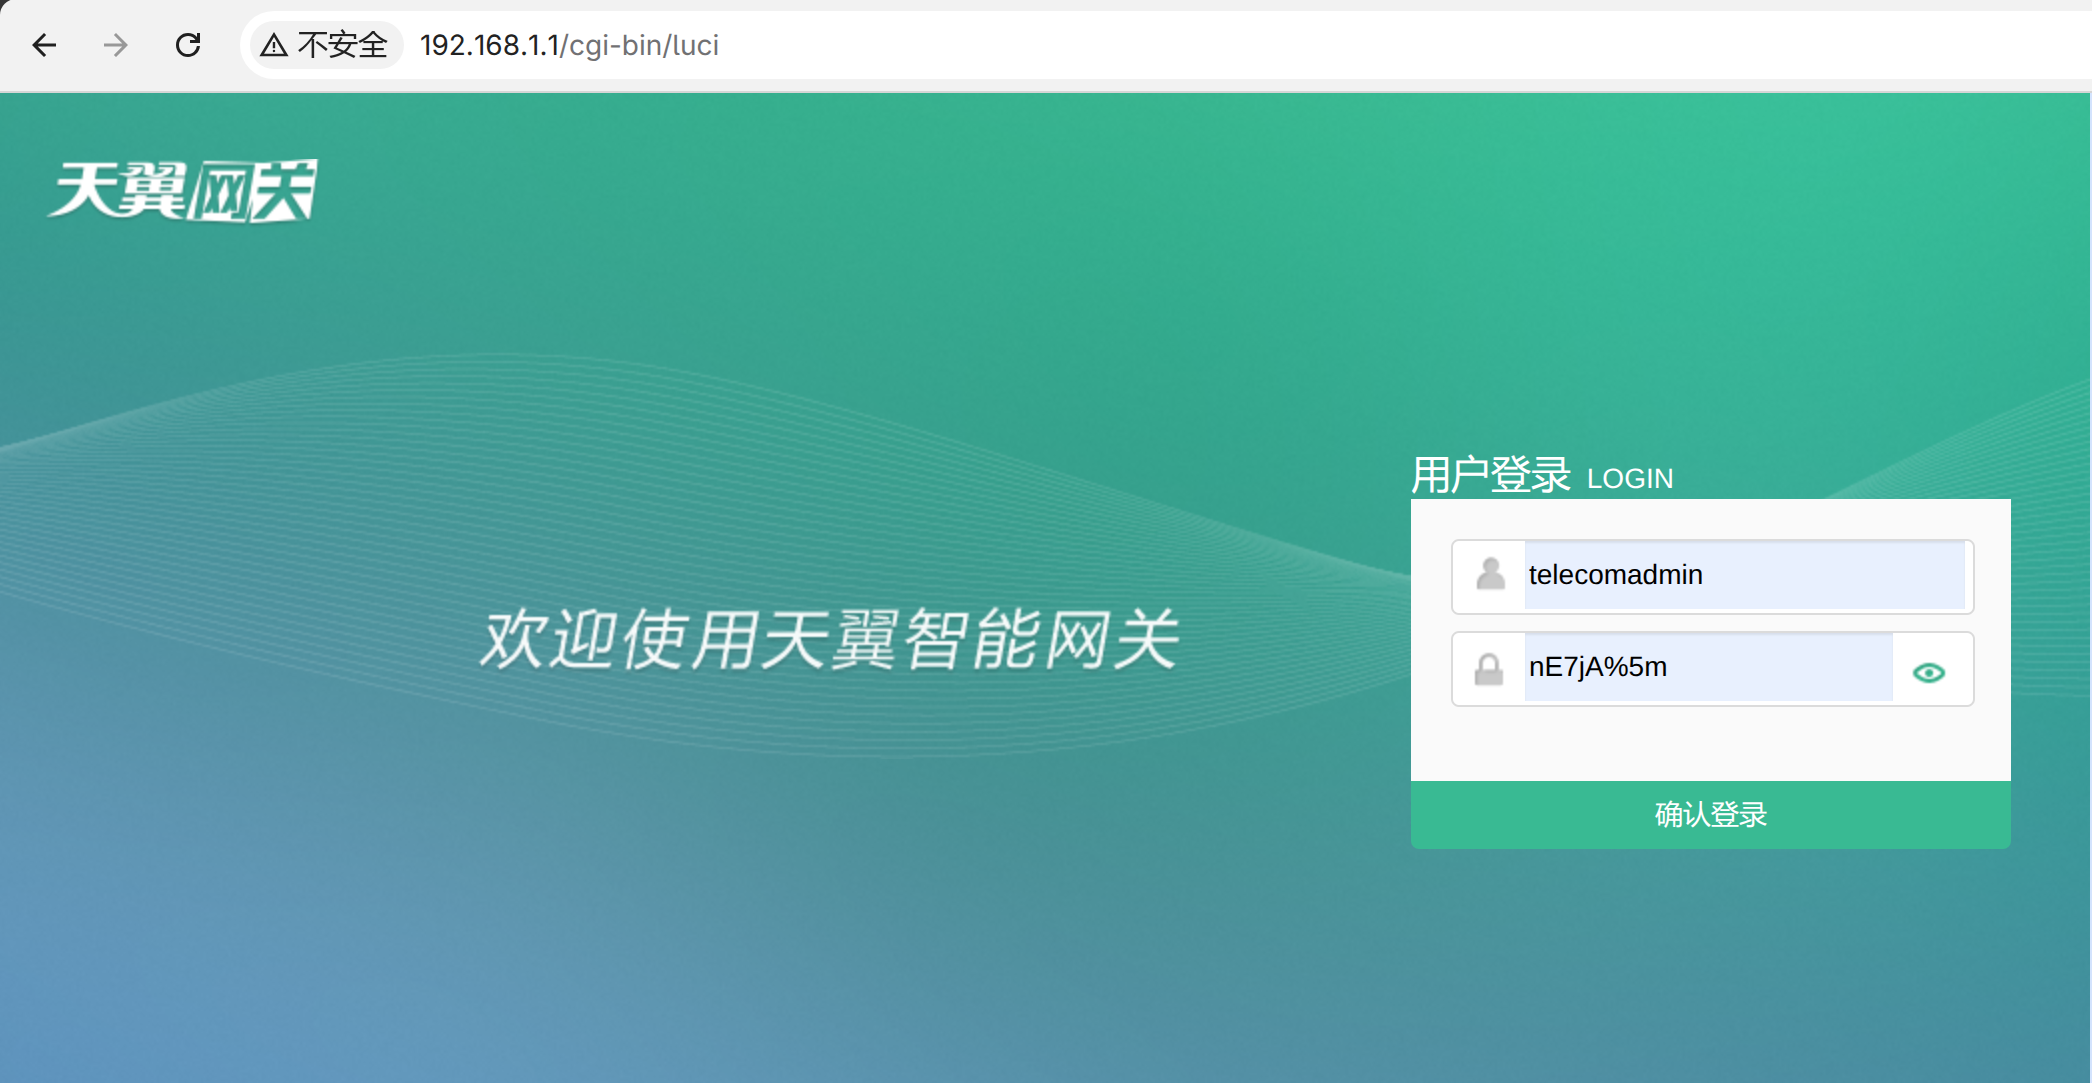
Task: Click the /cgi-bin/luci path in the URL
Action: click(x=642, y=45)
